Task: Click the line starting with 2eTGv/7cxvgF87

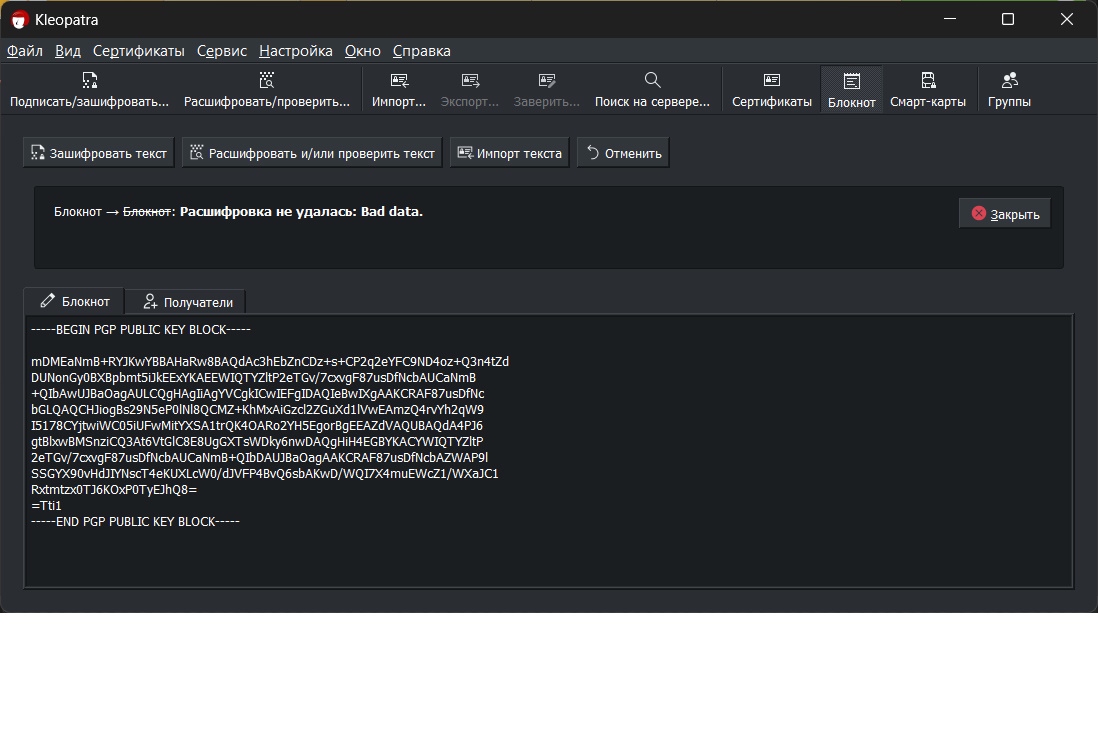Action: pos(259,458)
